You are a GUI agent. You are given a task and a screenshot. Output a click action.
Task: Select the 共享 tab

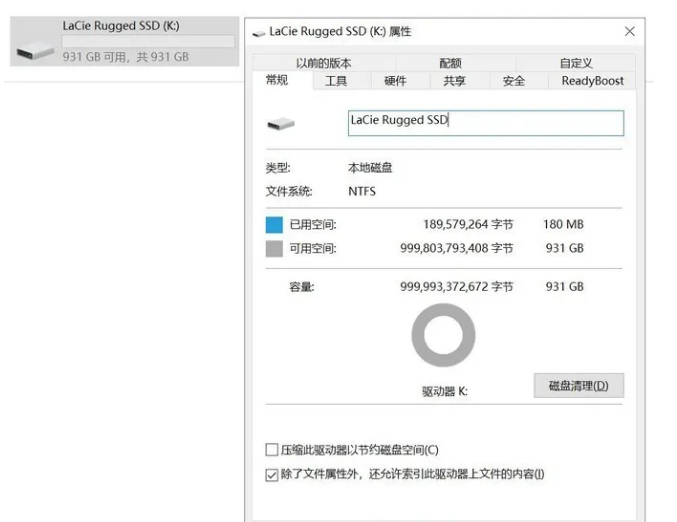pos(454,81)
